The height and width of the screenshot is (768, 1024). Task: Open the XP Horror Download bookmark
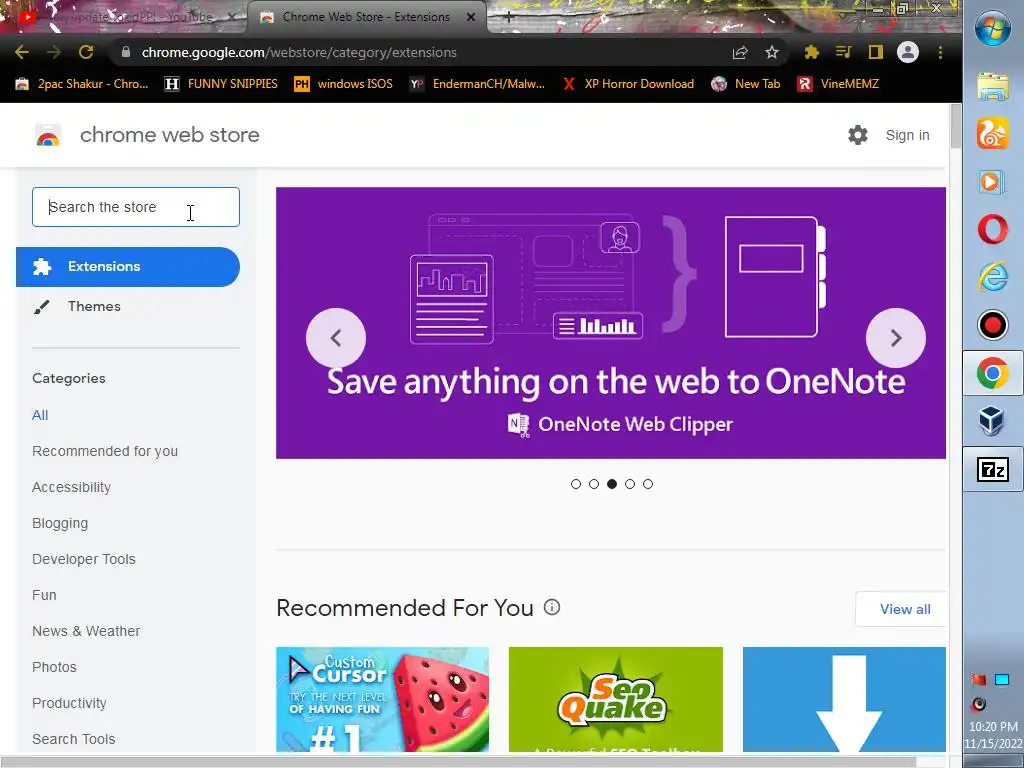click(x=627, y=84)
